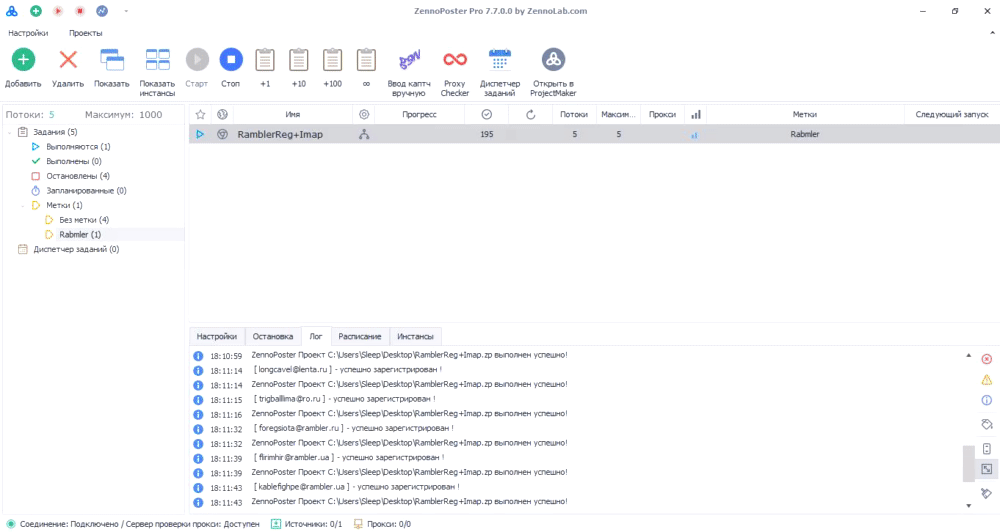The width and height of the screenshot is (1000, 532).
Task: Click the log scrollbar down arrow
Action: point(968,506)
